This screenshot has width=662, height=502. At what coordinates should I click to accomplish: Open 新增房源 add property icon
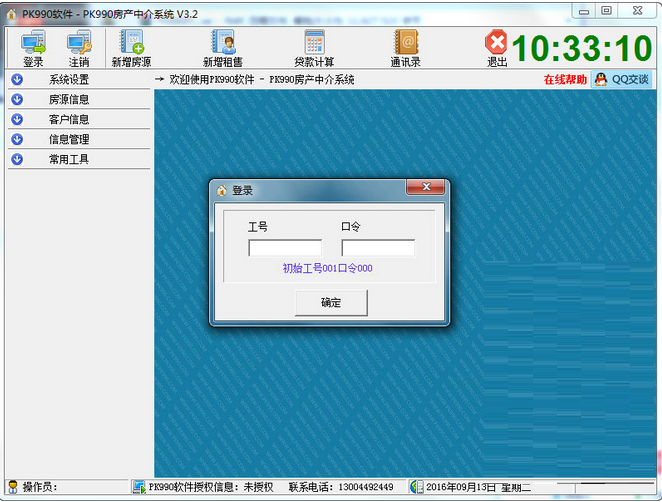[132, 42]
